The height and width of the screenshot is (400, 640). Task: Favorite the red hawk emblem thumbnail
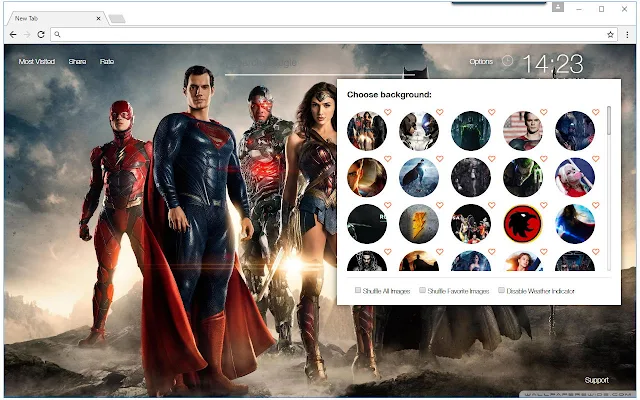pyautogui.click(x=544, y=205)
